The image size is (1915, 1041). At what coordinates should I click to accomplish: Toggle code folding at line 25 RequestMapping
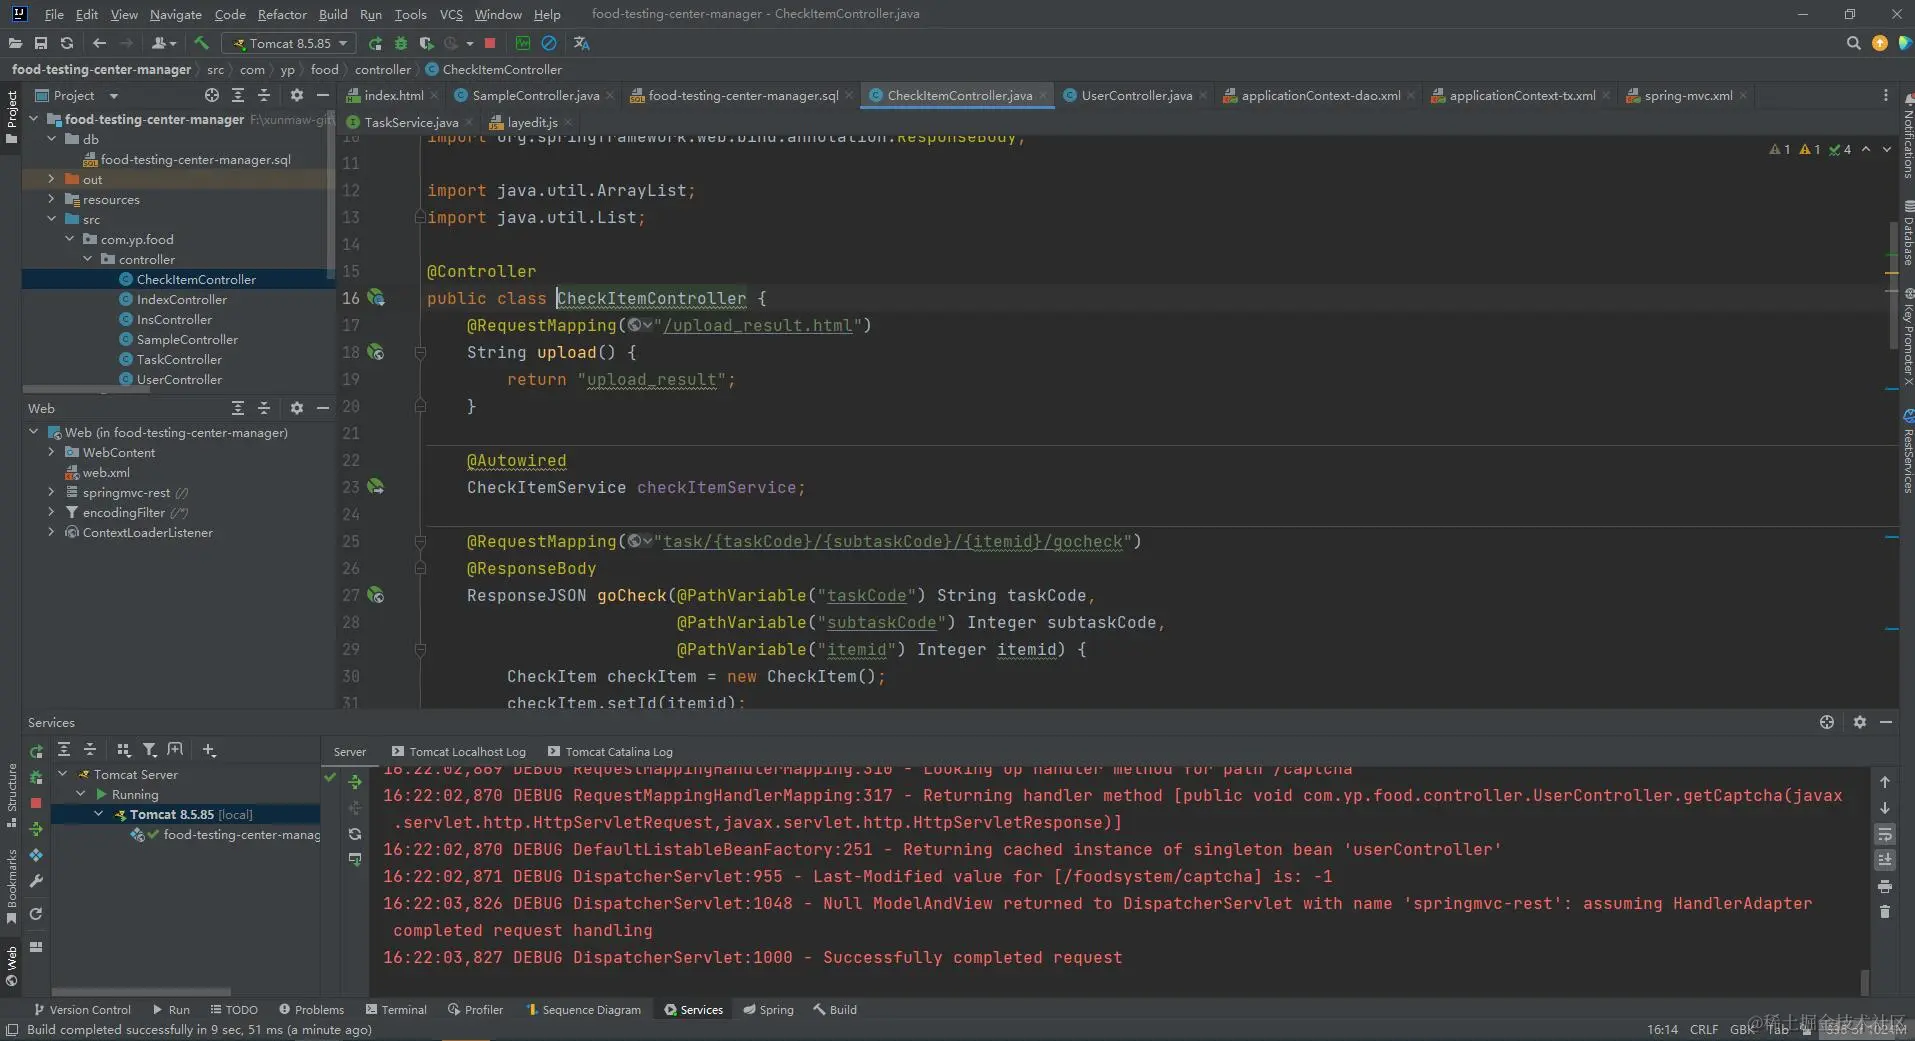(420, 541)
